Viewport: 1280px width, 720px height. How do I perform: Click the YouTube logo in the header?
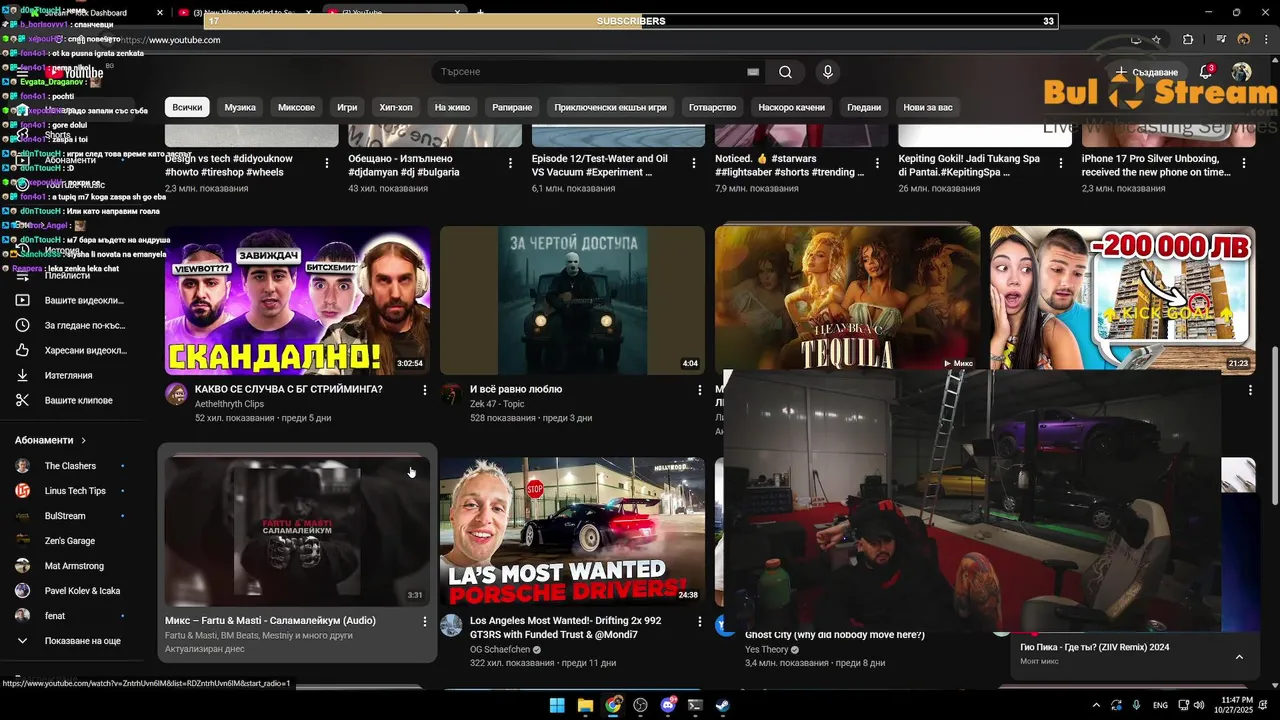pos(74,72)
